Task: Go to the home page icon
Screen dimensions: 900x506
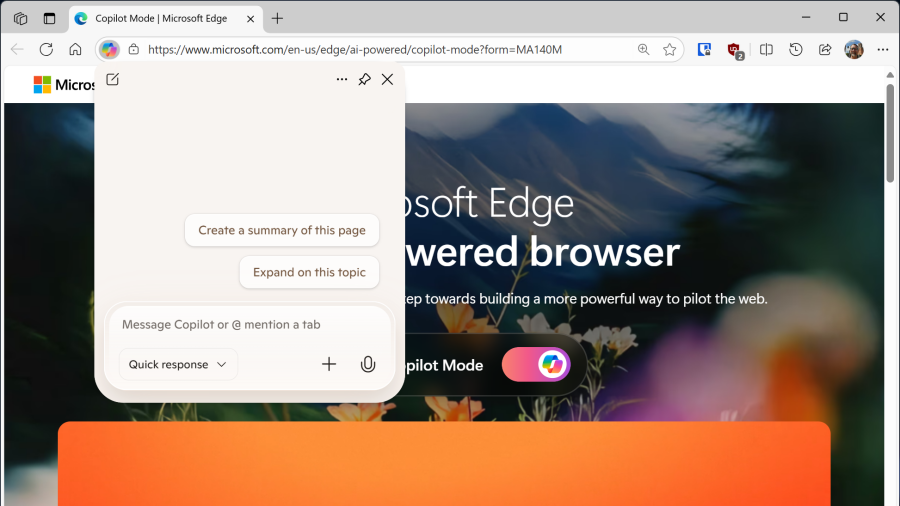Action: [75, 49]
